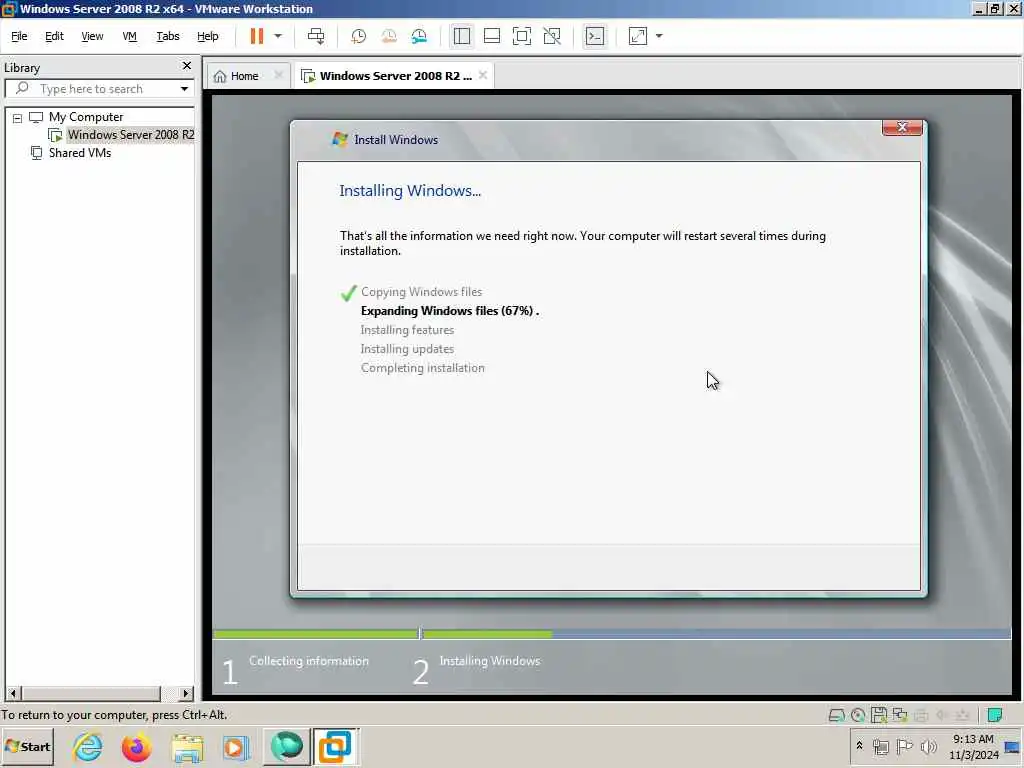This screenshot has width=1024, height=768.
Task: Open the library search dropdown arrow
Action: click(184, 89)
